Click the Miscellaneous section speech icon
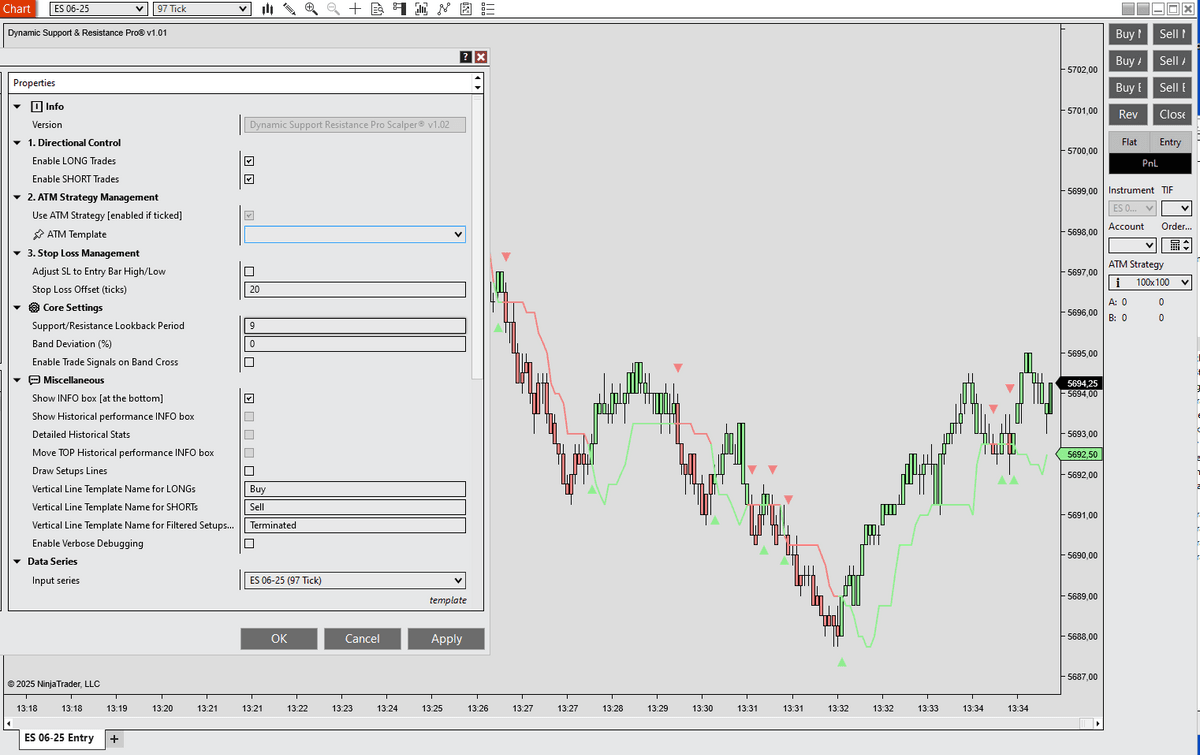 pos(34,380)
